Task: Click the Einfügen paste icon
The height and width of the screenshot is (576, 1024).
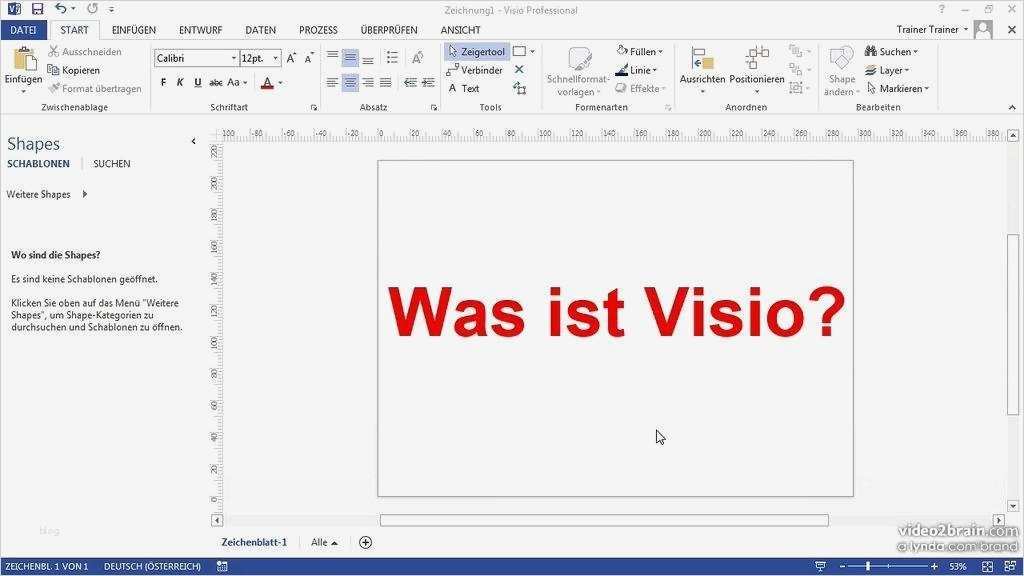Action: coord(24,59)
